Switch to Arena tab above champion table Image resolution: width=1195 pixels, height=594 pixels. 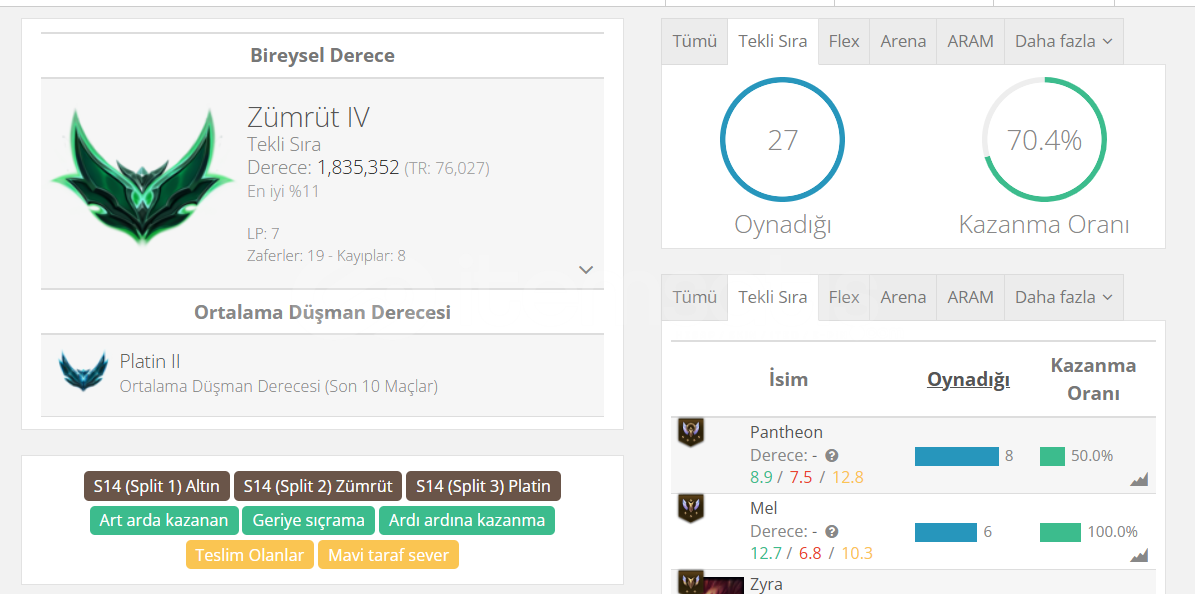(903, 297)
